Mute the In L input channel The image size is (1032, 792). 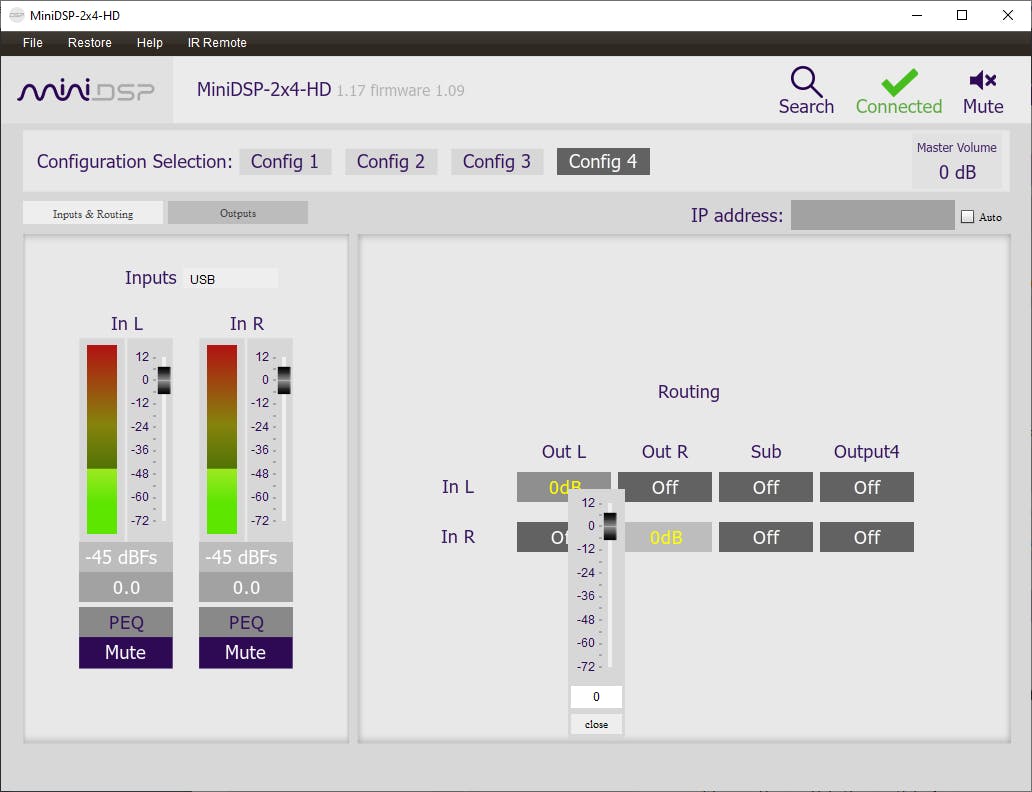tap(126, 652)
